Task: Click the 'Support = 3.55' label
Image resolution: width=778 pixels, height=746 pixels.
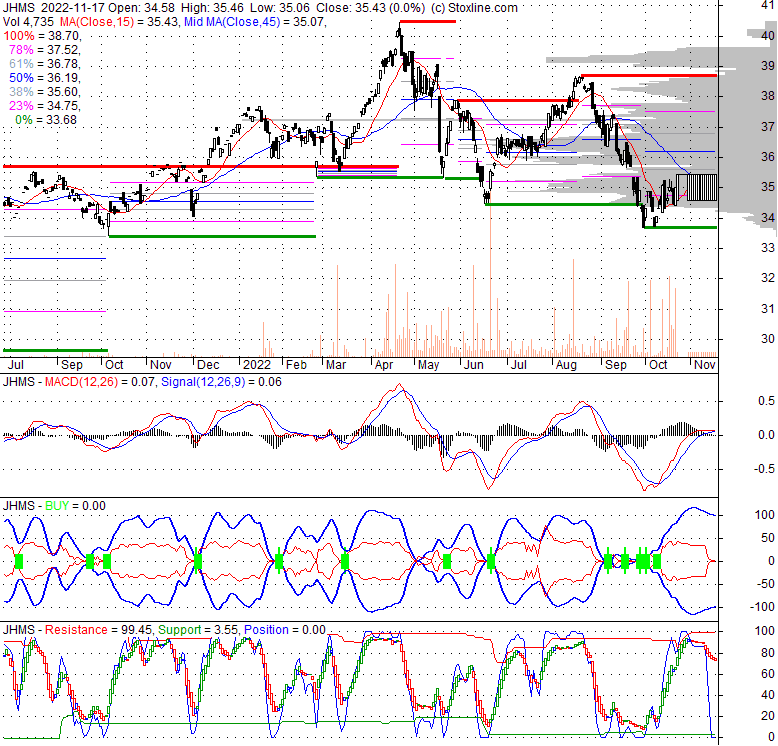Action: [x=198, y=630]
